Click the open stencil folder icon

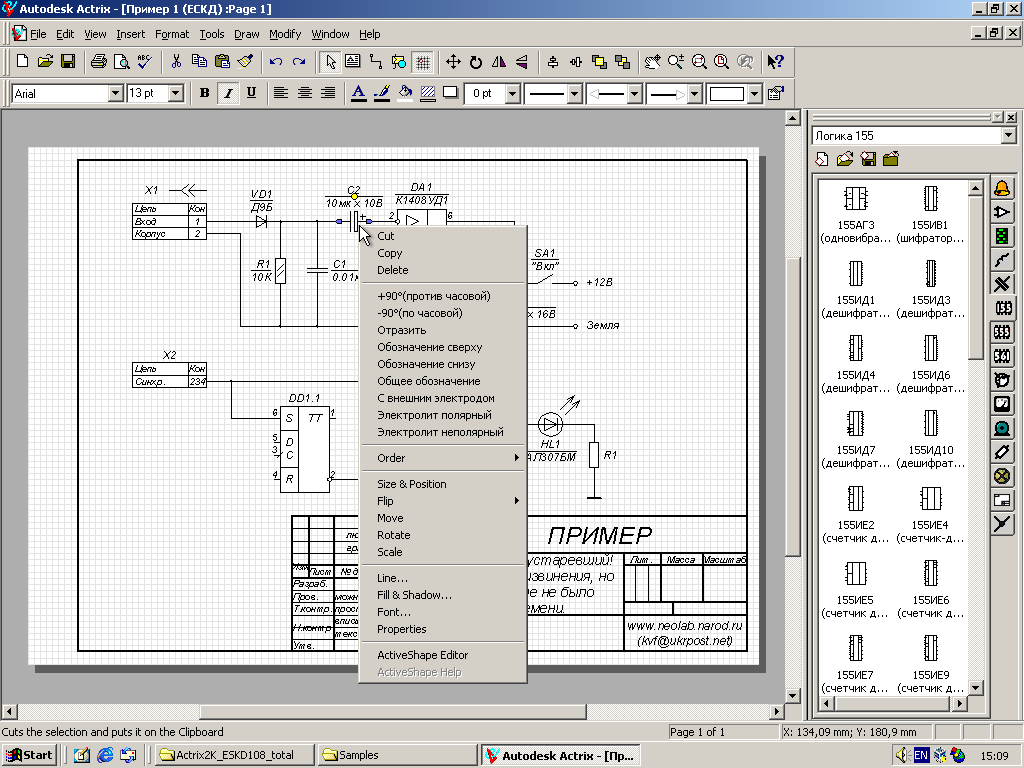click(845, 159)
